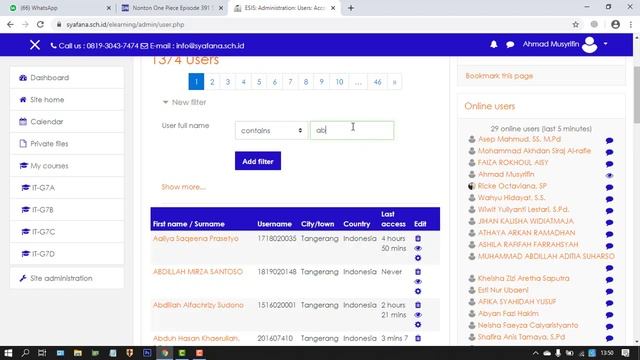Suspend Aaliya Saqeena Prasetyo account eye icon
Viewport: 640px width, 360px height.
pos(418,248)
